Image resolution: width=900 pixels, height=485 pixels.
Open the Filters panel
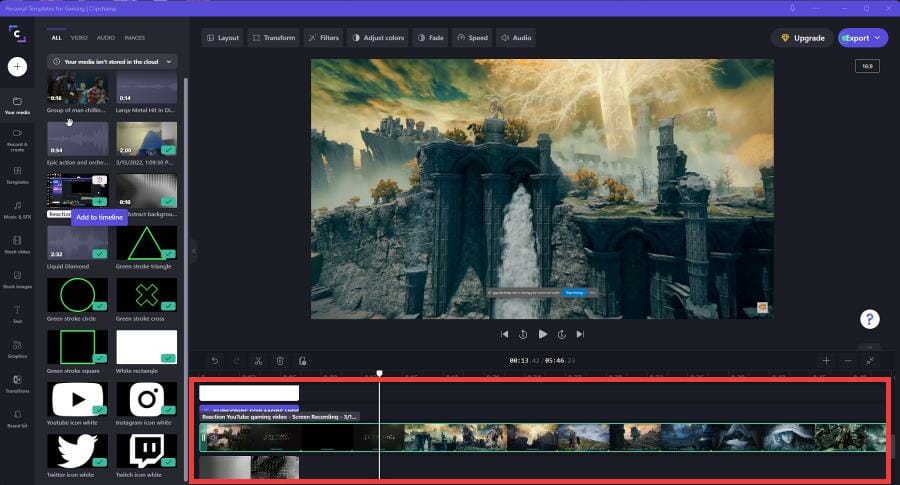324,38
